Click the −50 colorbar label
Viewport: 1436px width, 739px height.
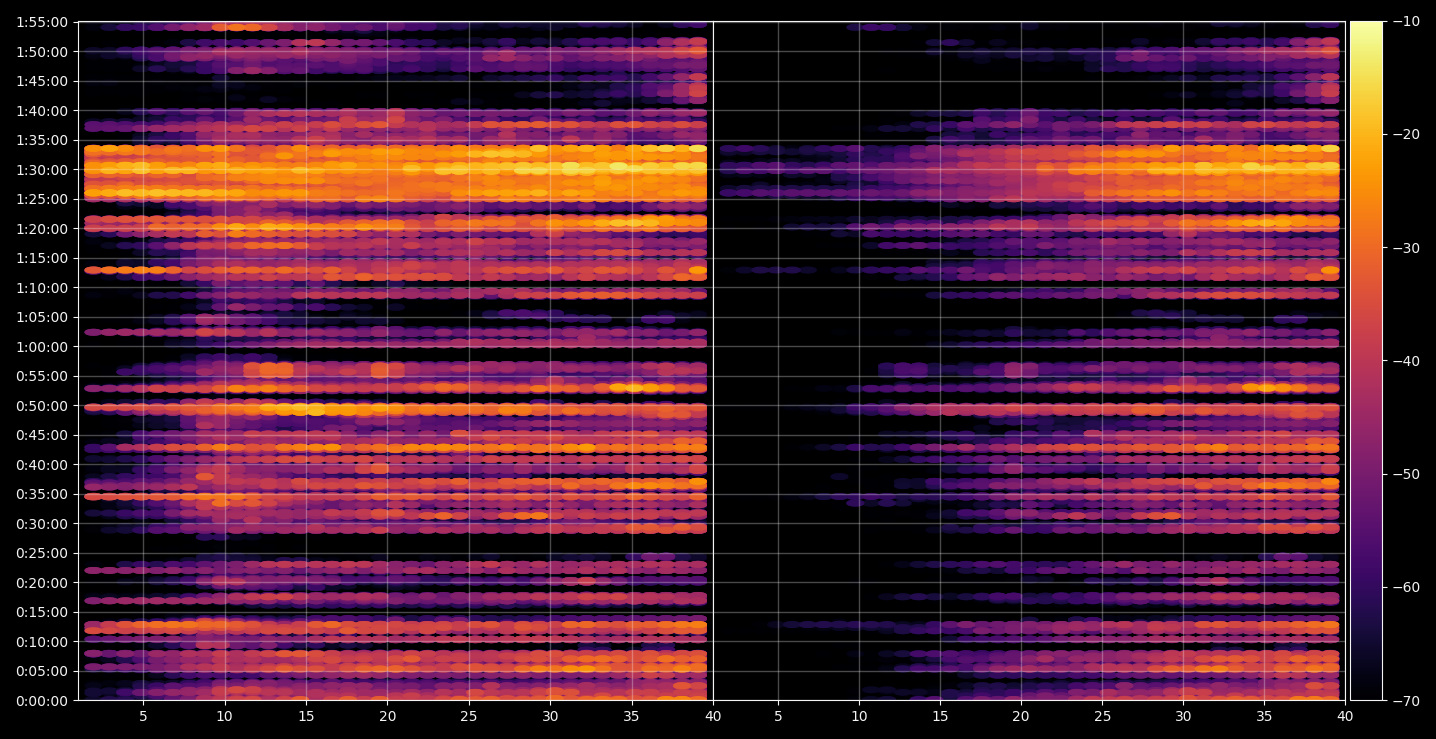click(x=1406, y=474)
